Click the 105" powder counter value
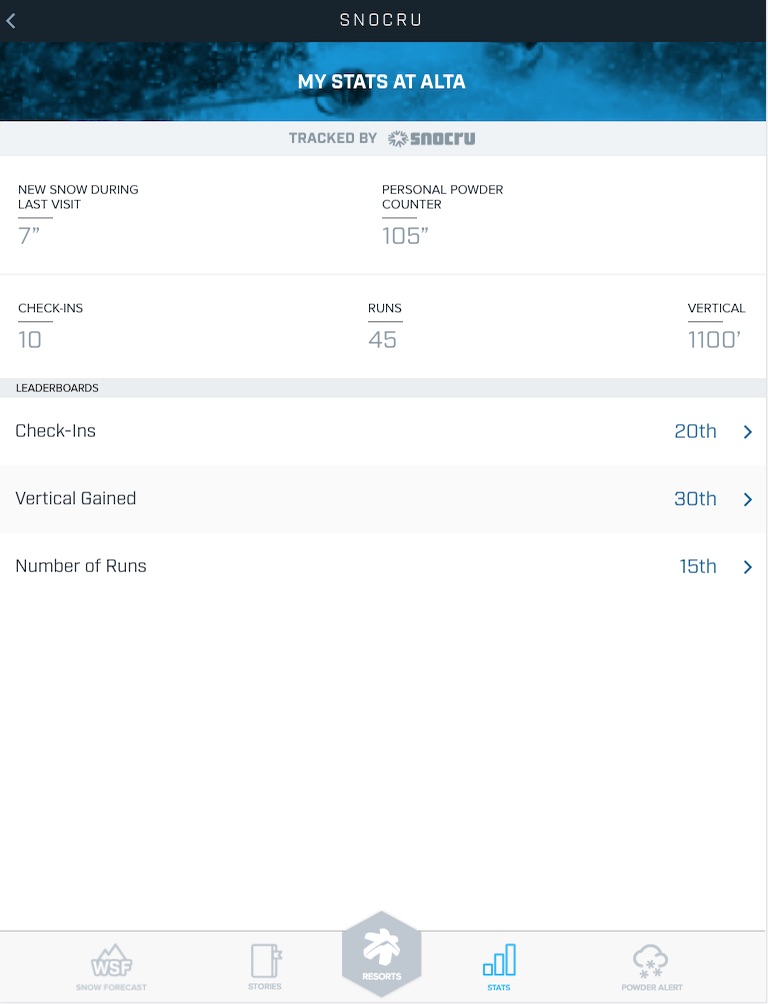Image resolution: width=768 pixels, height=1004 pixels. point(405,236)
